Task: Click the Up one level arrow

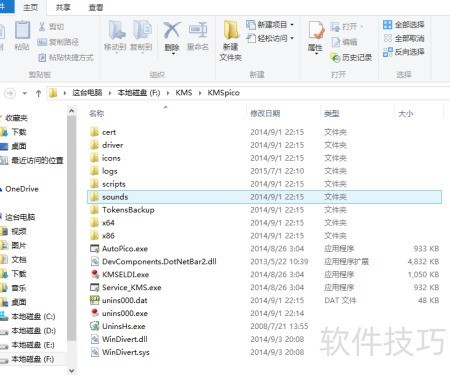Action: 38,93
